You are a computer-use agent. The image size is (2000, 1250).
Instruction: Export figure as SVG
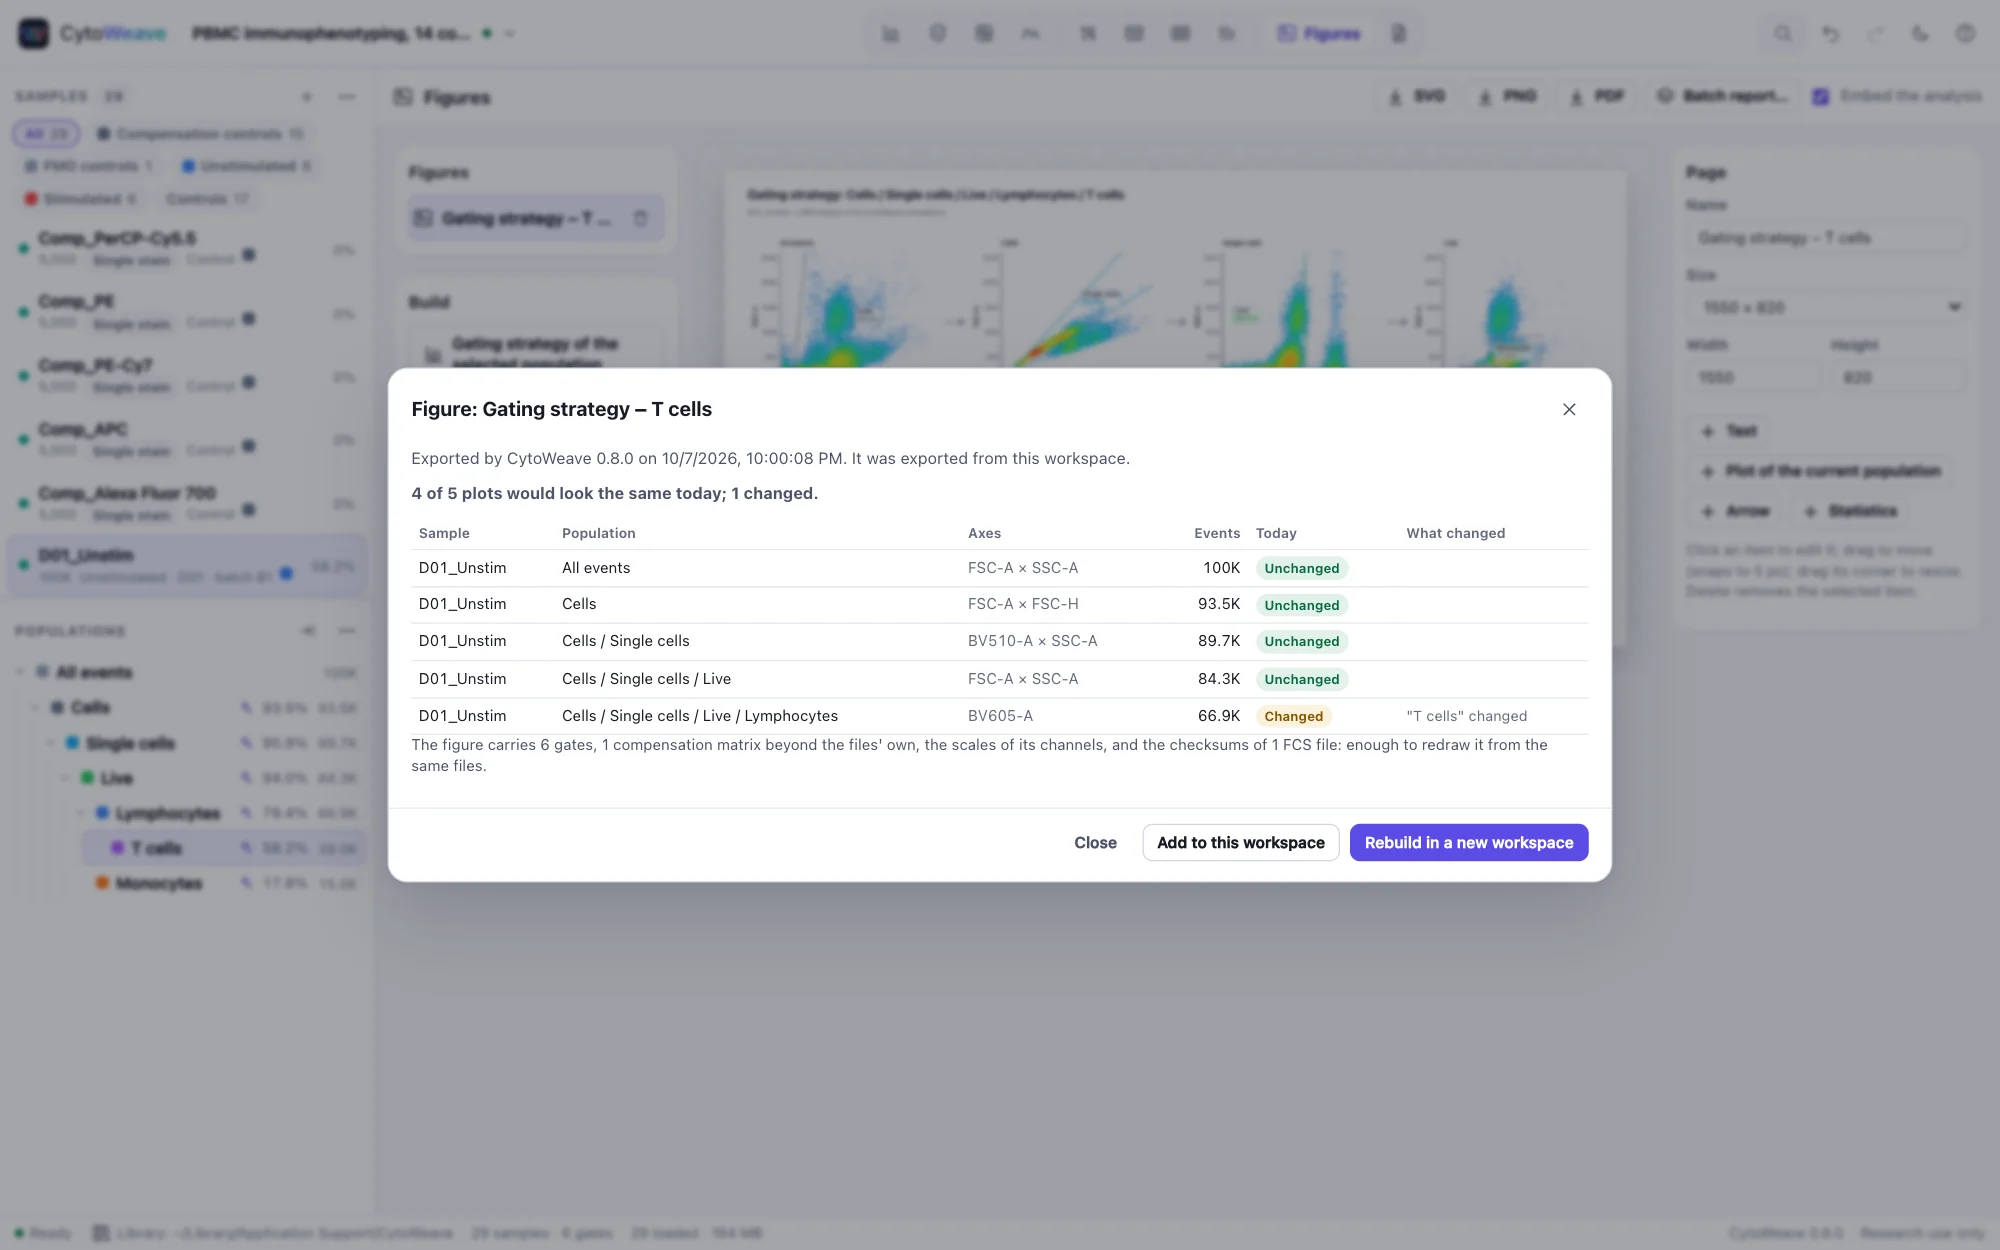(x=1416, y=96)
